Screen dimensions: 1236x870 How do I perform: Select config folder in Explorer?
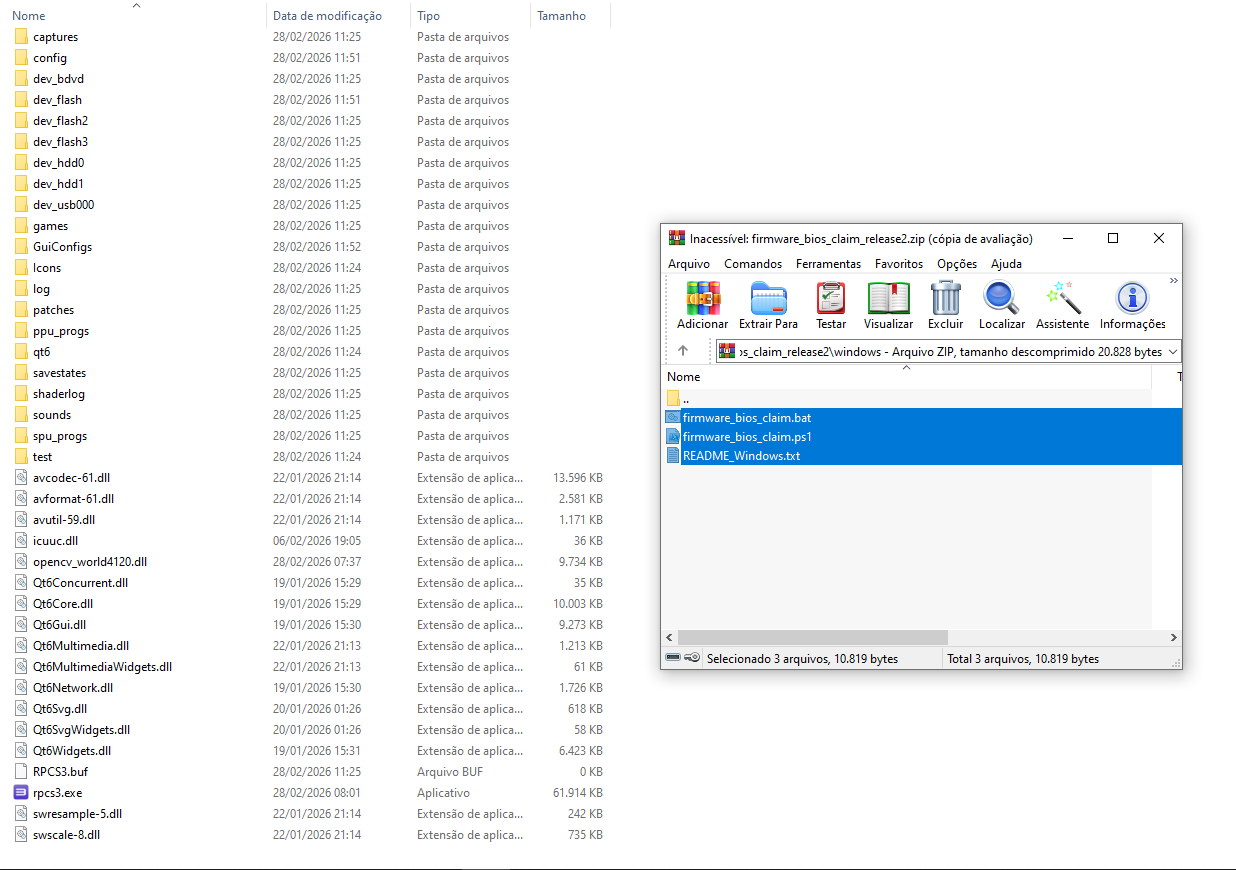tap(49, 58)
